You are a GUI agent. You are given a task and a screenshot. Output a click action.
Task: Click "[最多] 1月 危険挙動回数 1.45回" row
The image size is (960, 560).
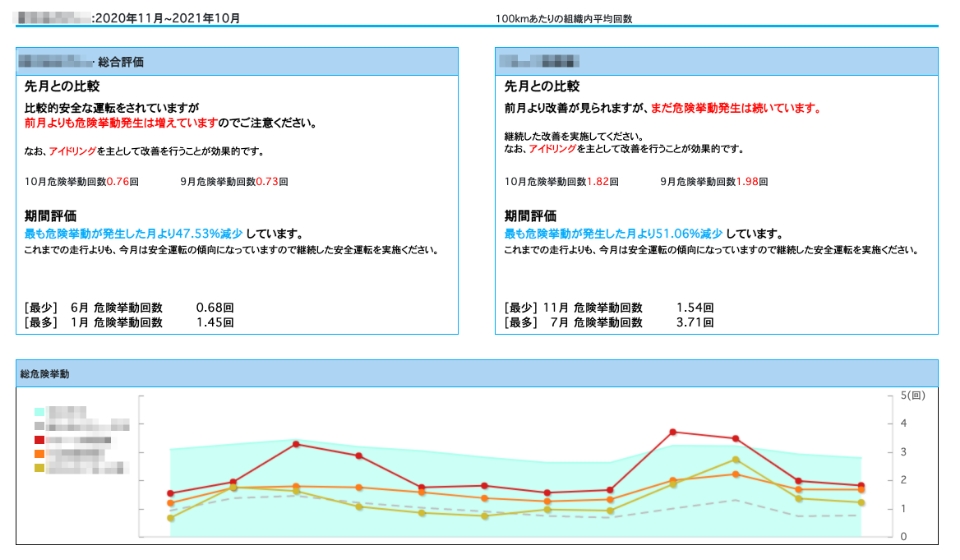(x=129, y=323)
